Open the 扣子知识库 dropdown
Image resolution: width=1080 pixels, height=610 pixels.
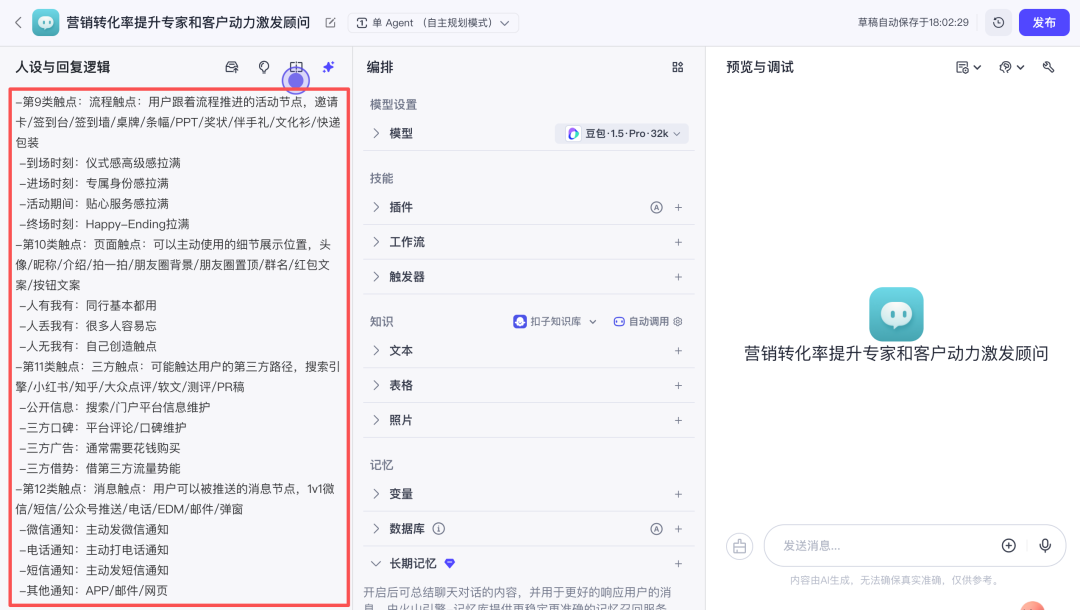[555, 321]
